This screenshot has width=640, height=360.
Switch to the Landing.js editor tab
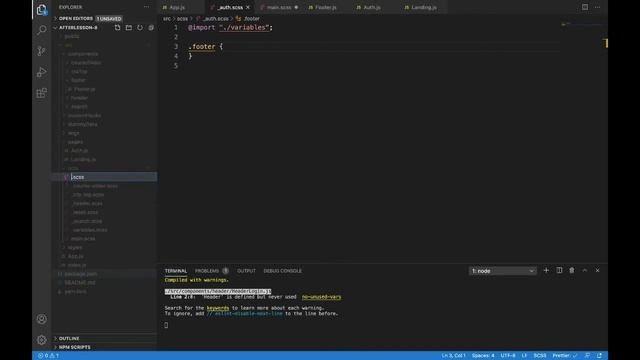424,7
